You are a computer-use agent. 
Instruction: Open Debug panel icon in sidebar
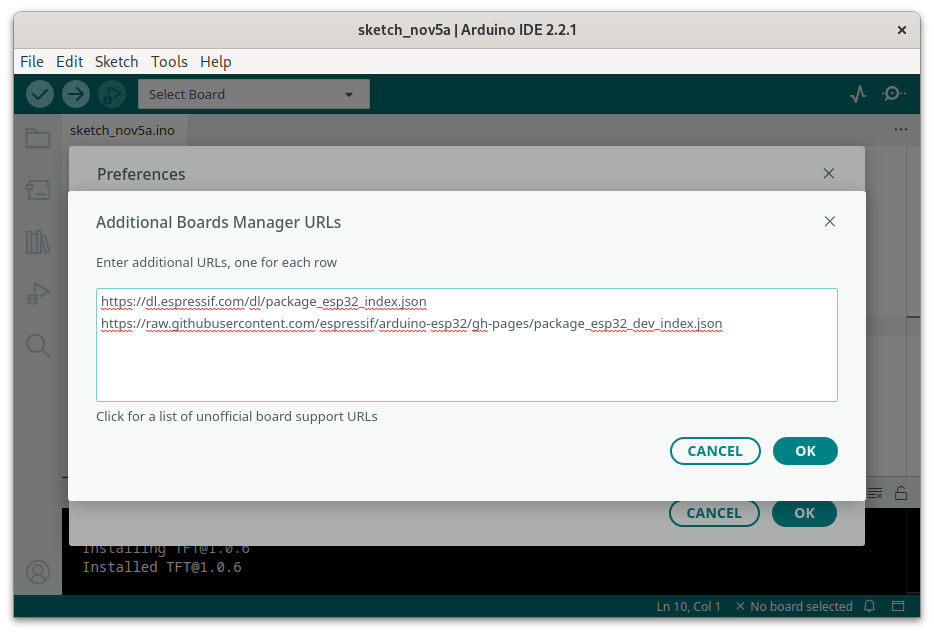pyautogui.click(x=38, y=294)
